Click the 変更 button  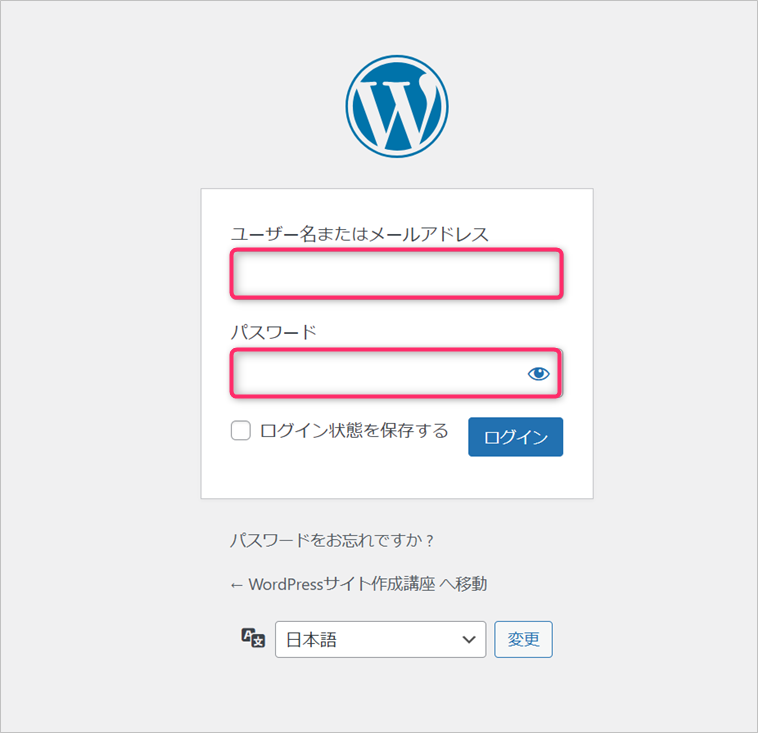click(523, 640)
